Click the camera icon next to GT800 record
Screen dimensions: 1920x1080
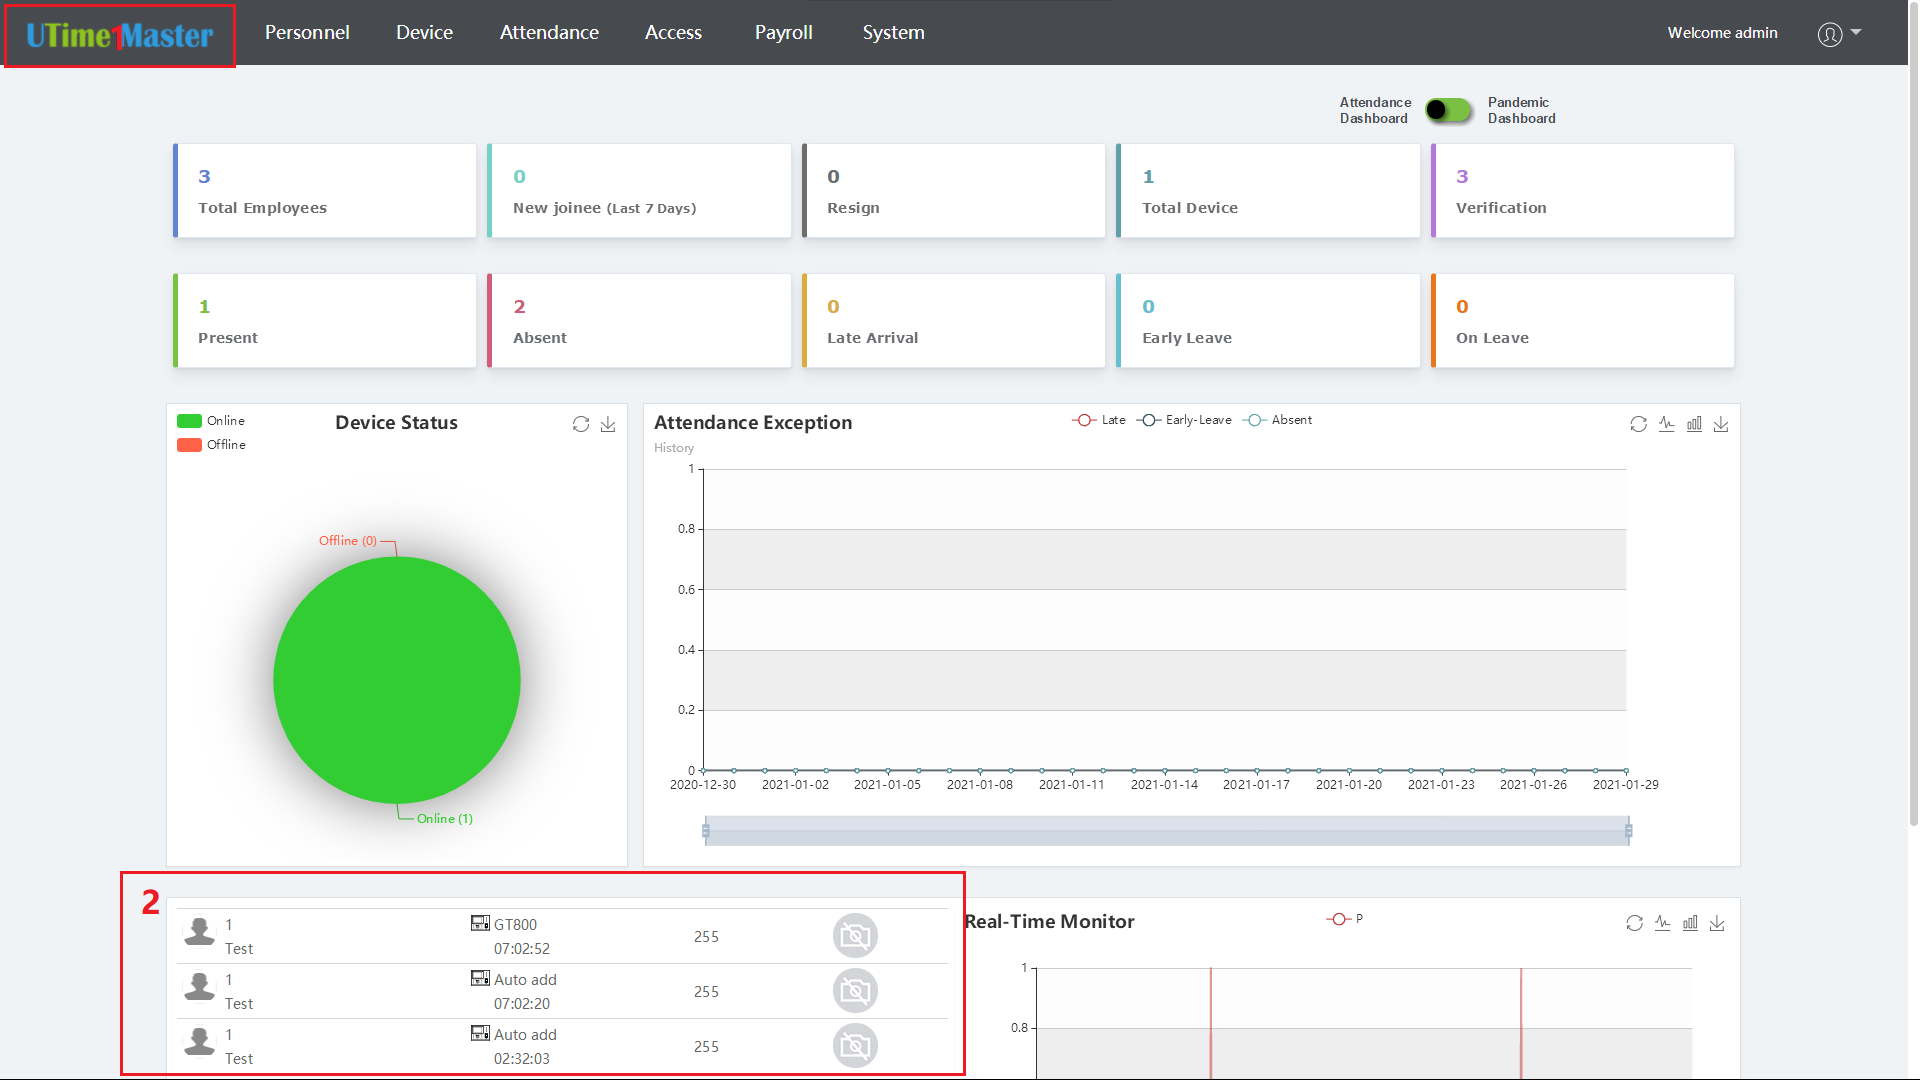[x=854, y=935]
